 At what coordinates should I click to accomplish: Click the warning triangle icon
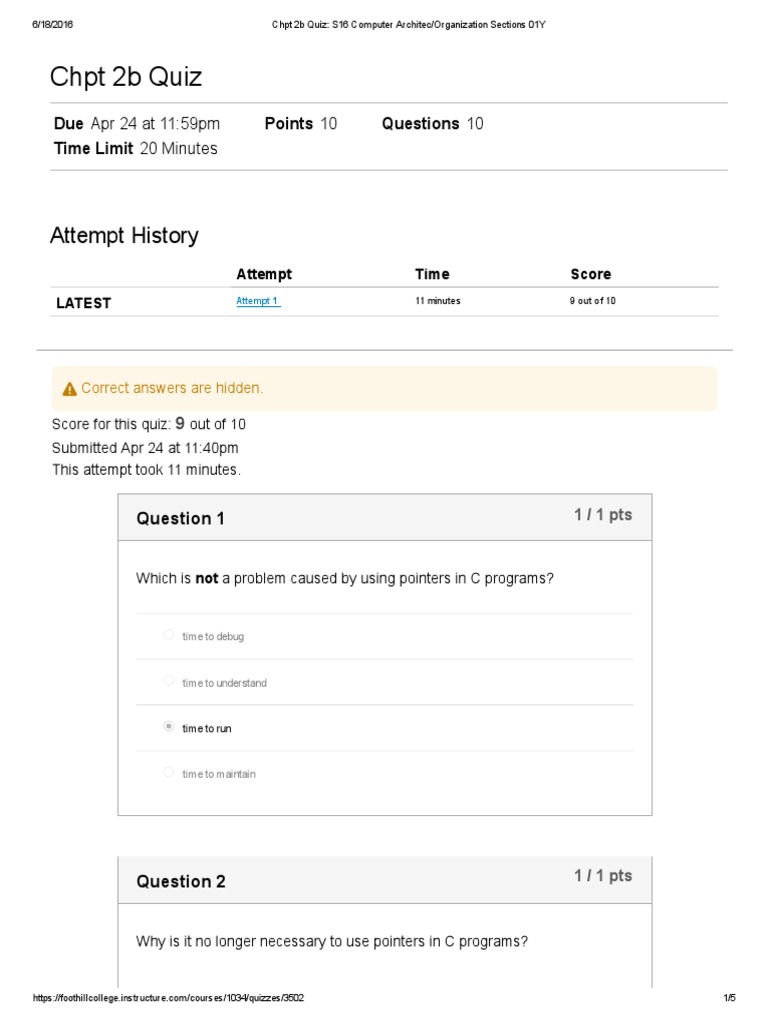[69, 389]
